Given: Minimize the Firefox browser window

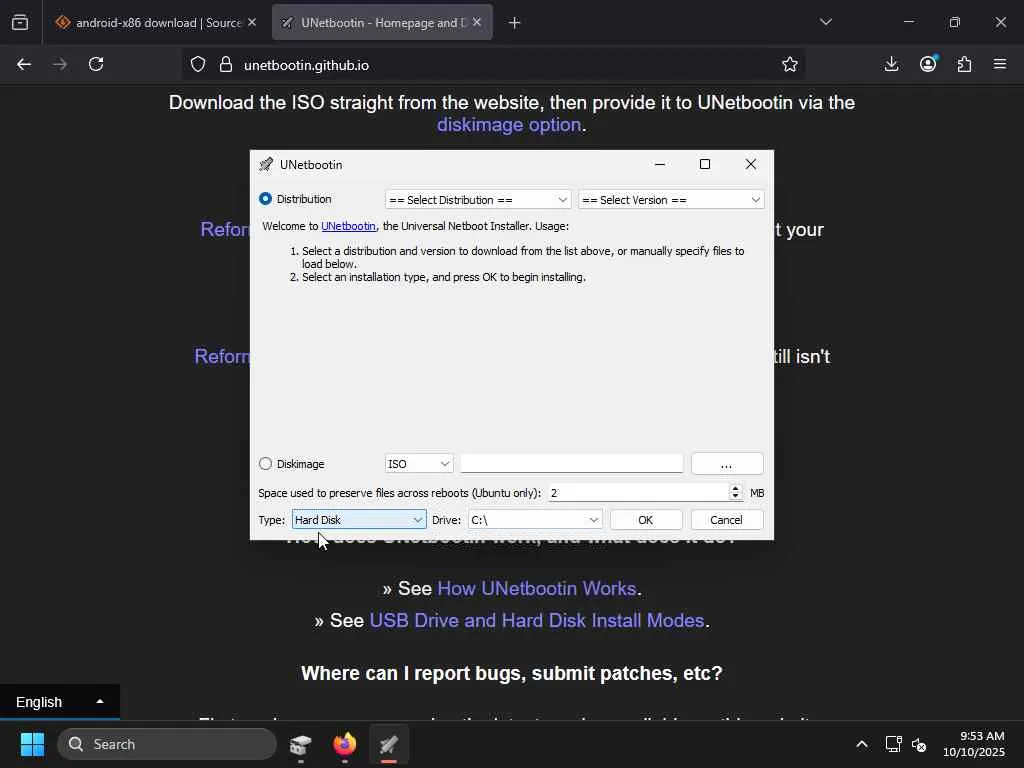Looking at the screenshot, I should [908, 22].
